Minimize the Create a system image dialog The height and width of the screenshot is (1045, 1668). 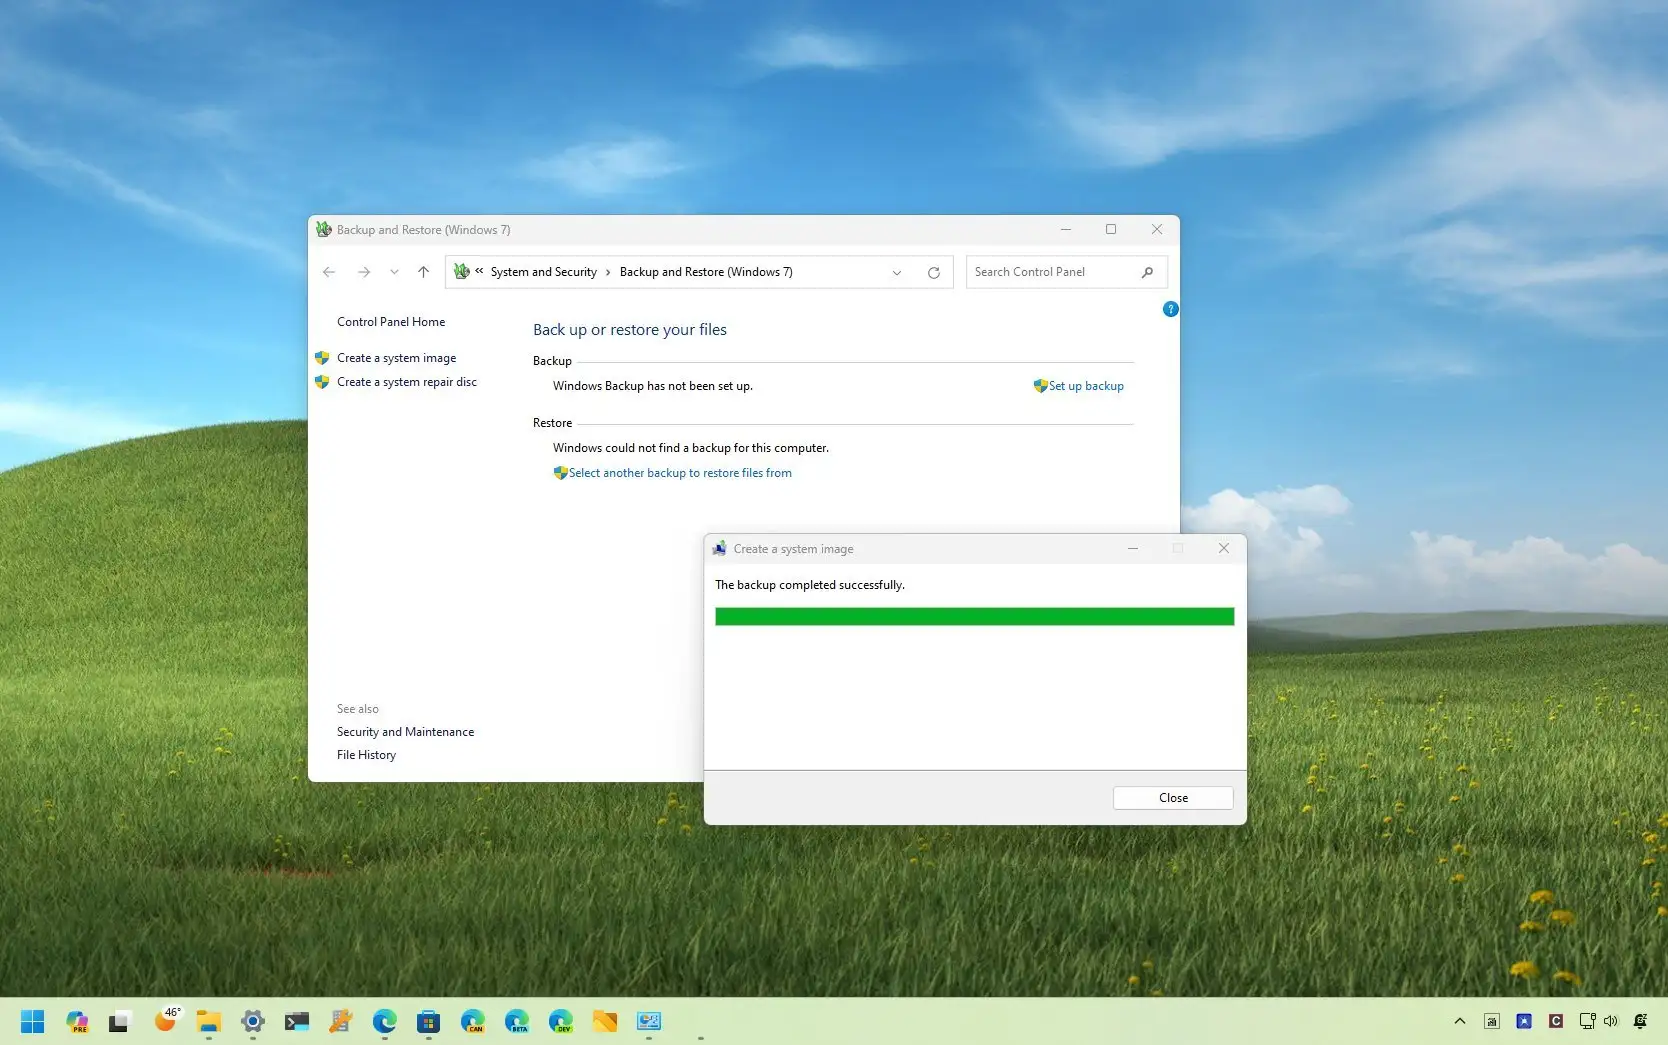1133,548
